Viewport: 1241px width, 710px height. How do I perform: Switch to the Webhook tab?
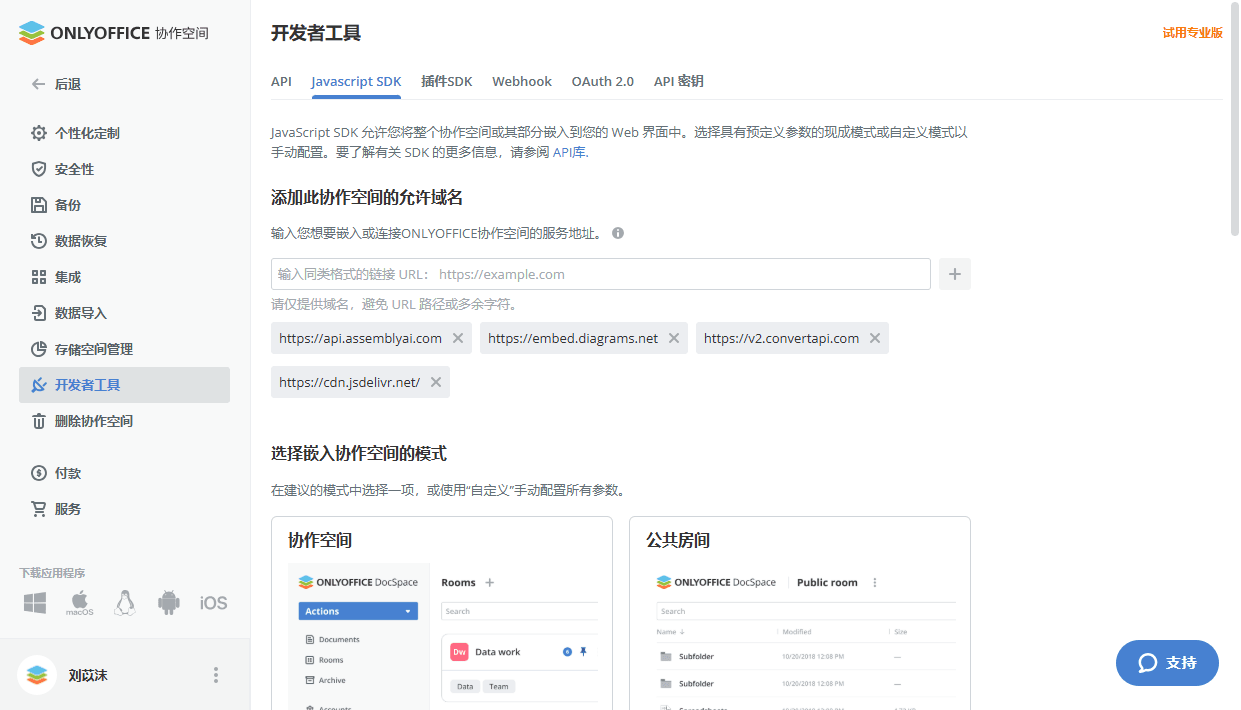(522, 82)
